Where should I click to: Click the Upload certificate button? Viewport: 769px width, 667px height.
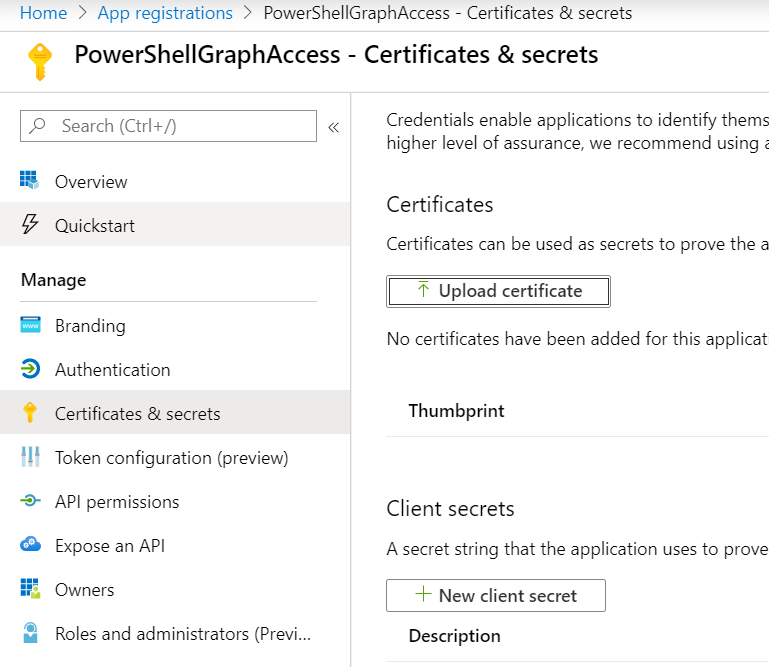pos(498,291)
